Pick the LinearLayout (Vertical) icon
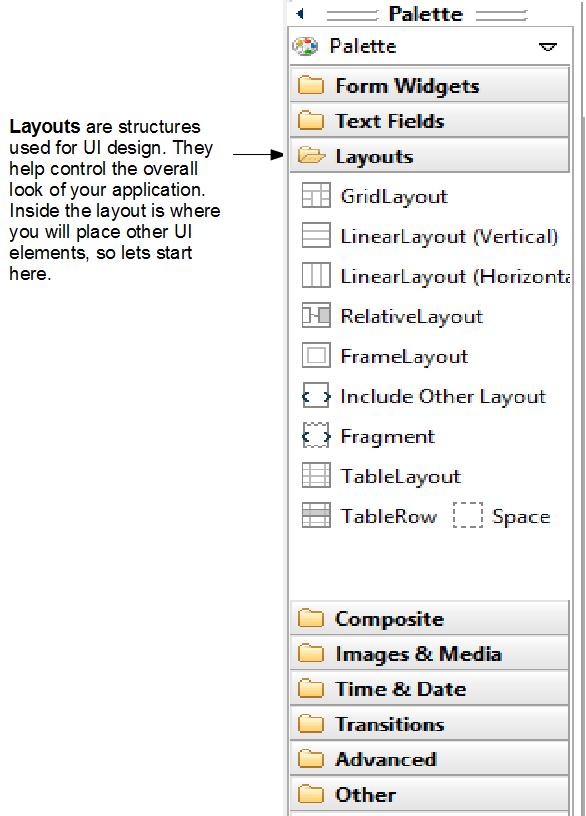The height and width of the screenshot is (816, 586). coord(316,235)
